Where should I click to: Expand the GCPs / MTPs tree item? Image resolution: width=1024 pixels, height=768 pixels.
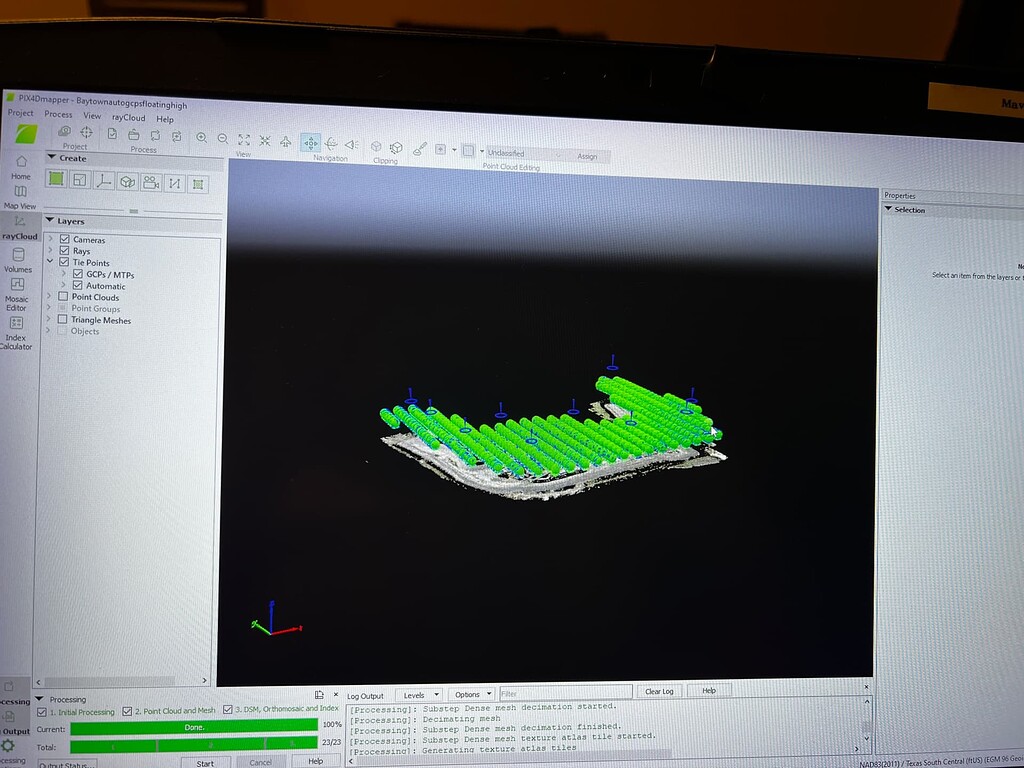pos(63,275)
